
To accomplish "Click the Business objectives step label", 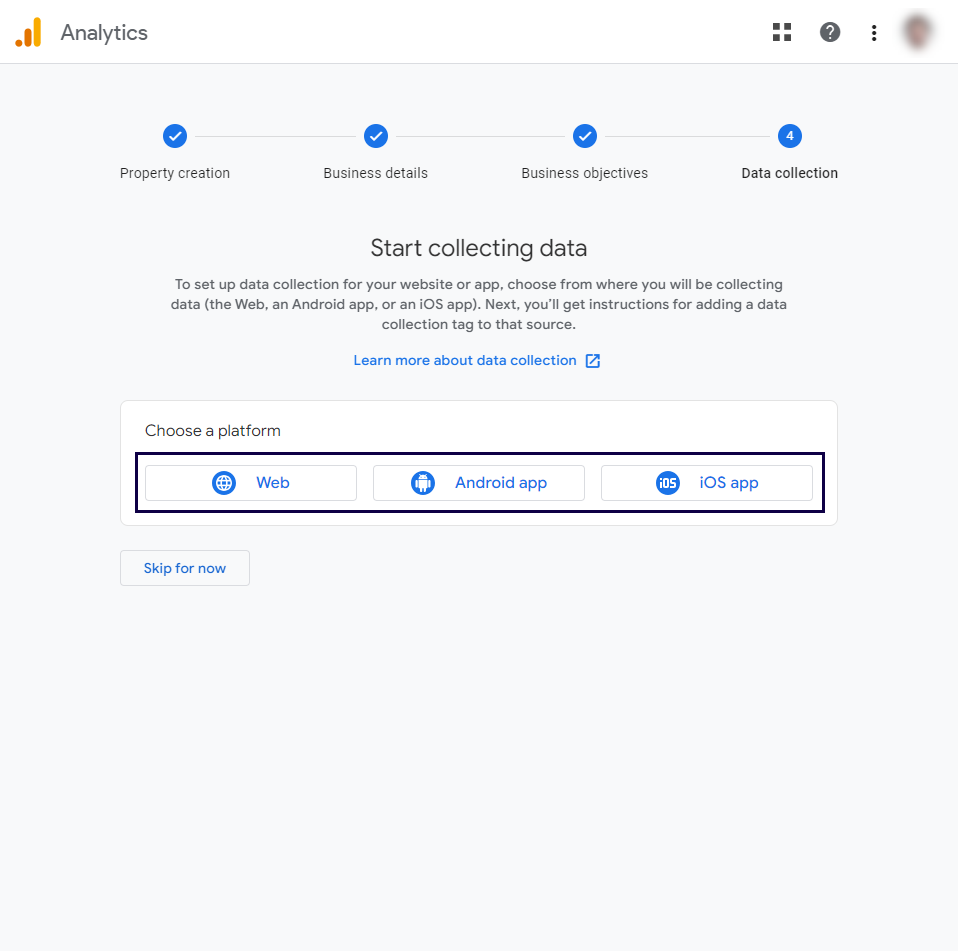I will click(x=585, y=173).
